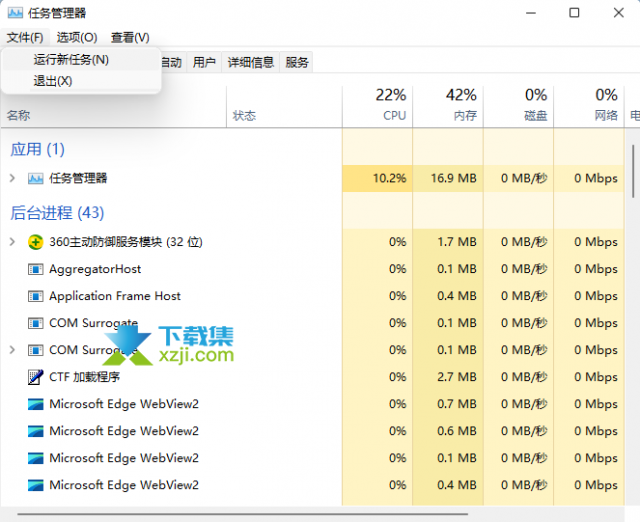Click the 16.9 MB memory value
The width and height of the screenshot is (640, 522).
click(454, 178)
